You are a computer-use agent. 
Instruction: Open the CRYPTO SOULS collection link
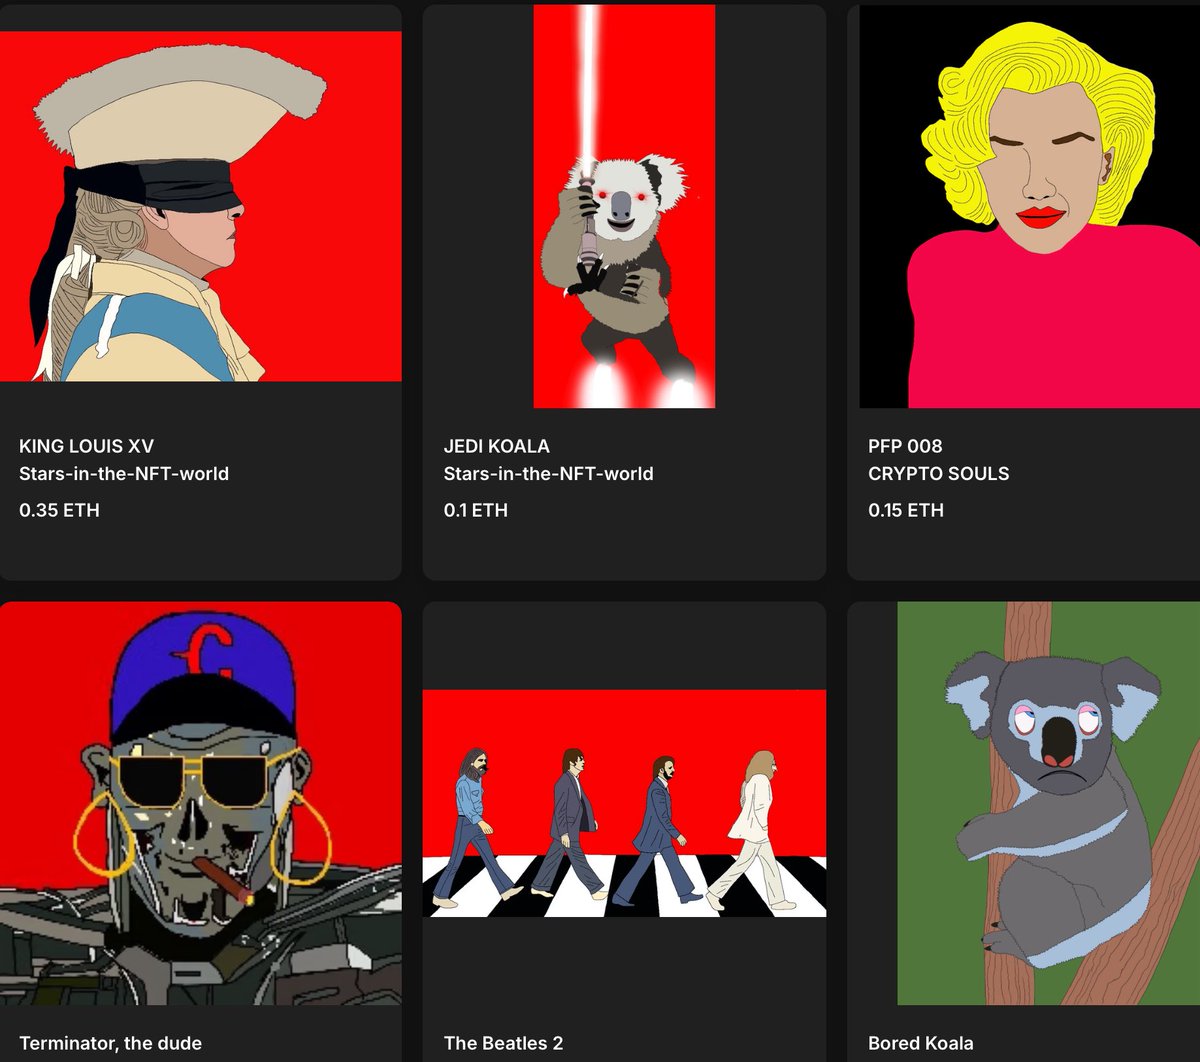[939, 473]
